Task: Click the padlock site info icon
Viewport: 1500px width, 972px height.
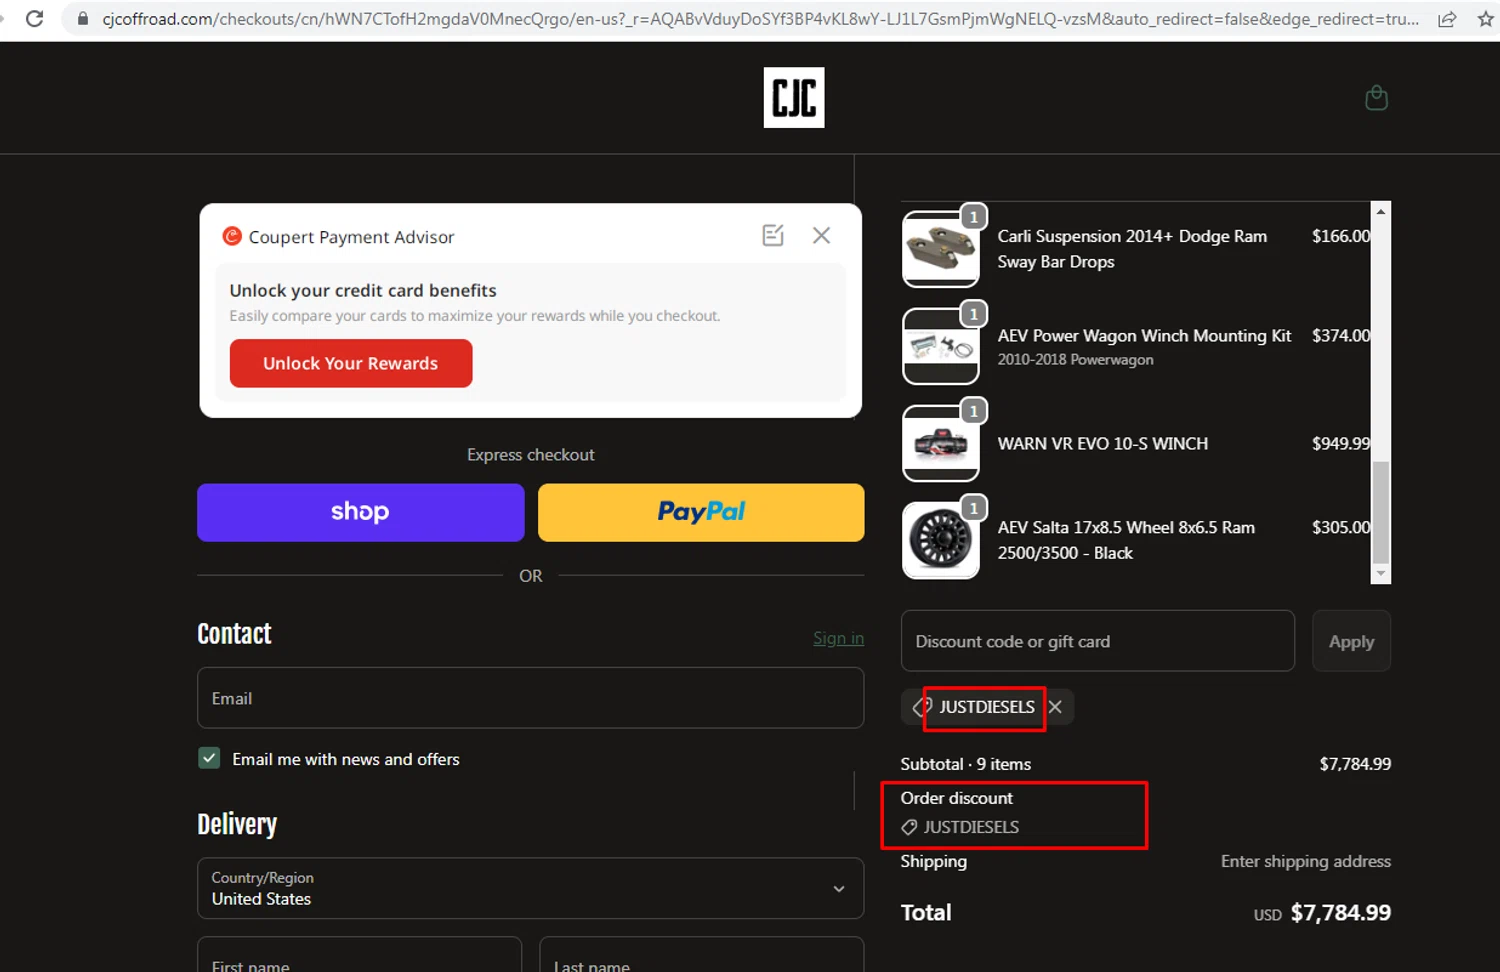Action: click(83, 19)
